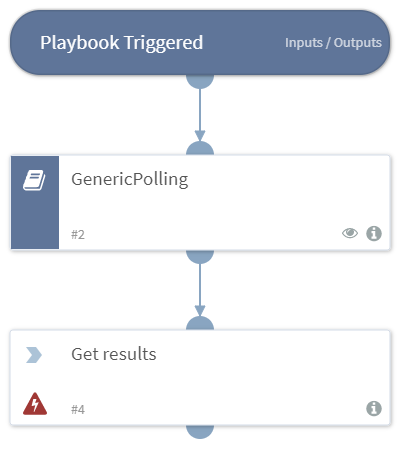Image resolution: width=400 pixels, height=449 pixels.
Task: Open info icon on GenericPolling task
Action: pos(374,233)
